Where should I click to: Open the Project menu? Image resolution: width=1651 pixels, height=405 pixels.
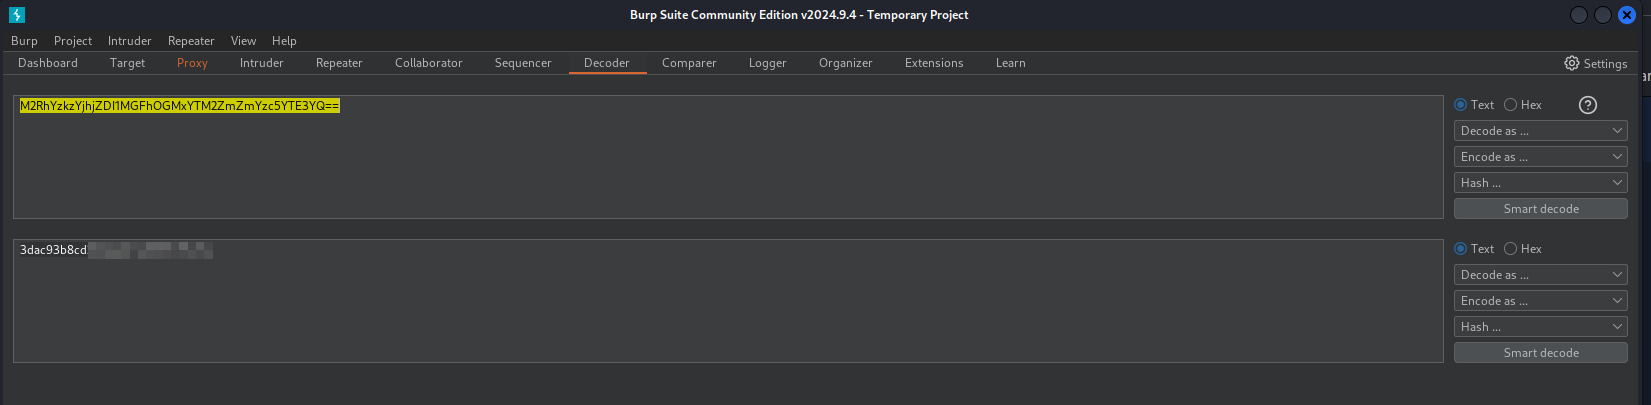click(x=73, y=41)
